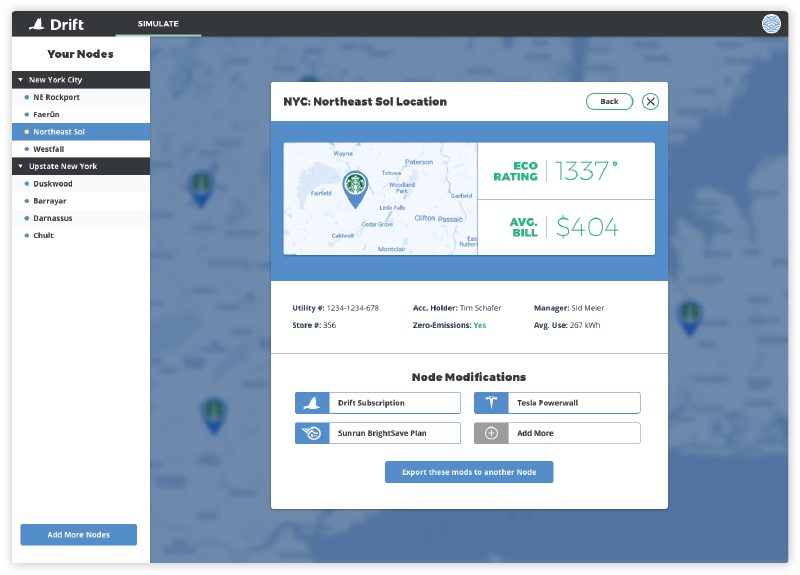Click the Store # 356 text
Viewport: 800px width, 575px height.
click(314, 326)
